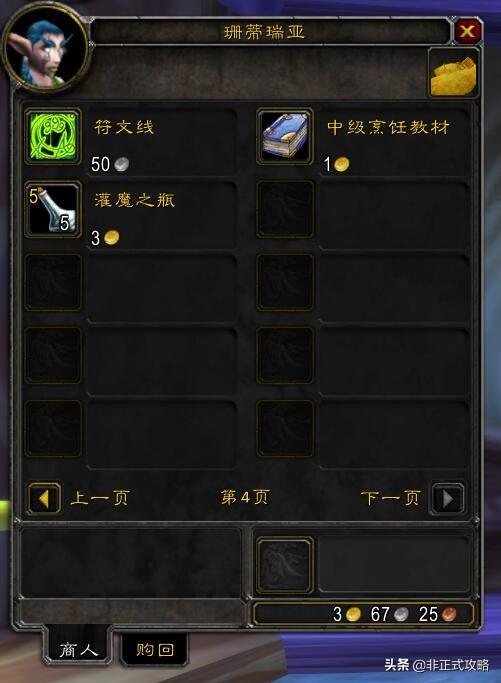Viewport: 501px width, 683px height.
Task: Click the 上一页 previous page label
Action: tap(100, 497)
